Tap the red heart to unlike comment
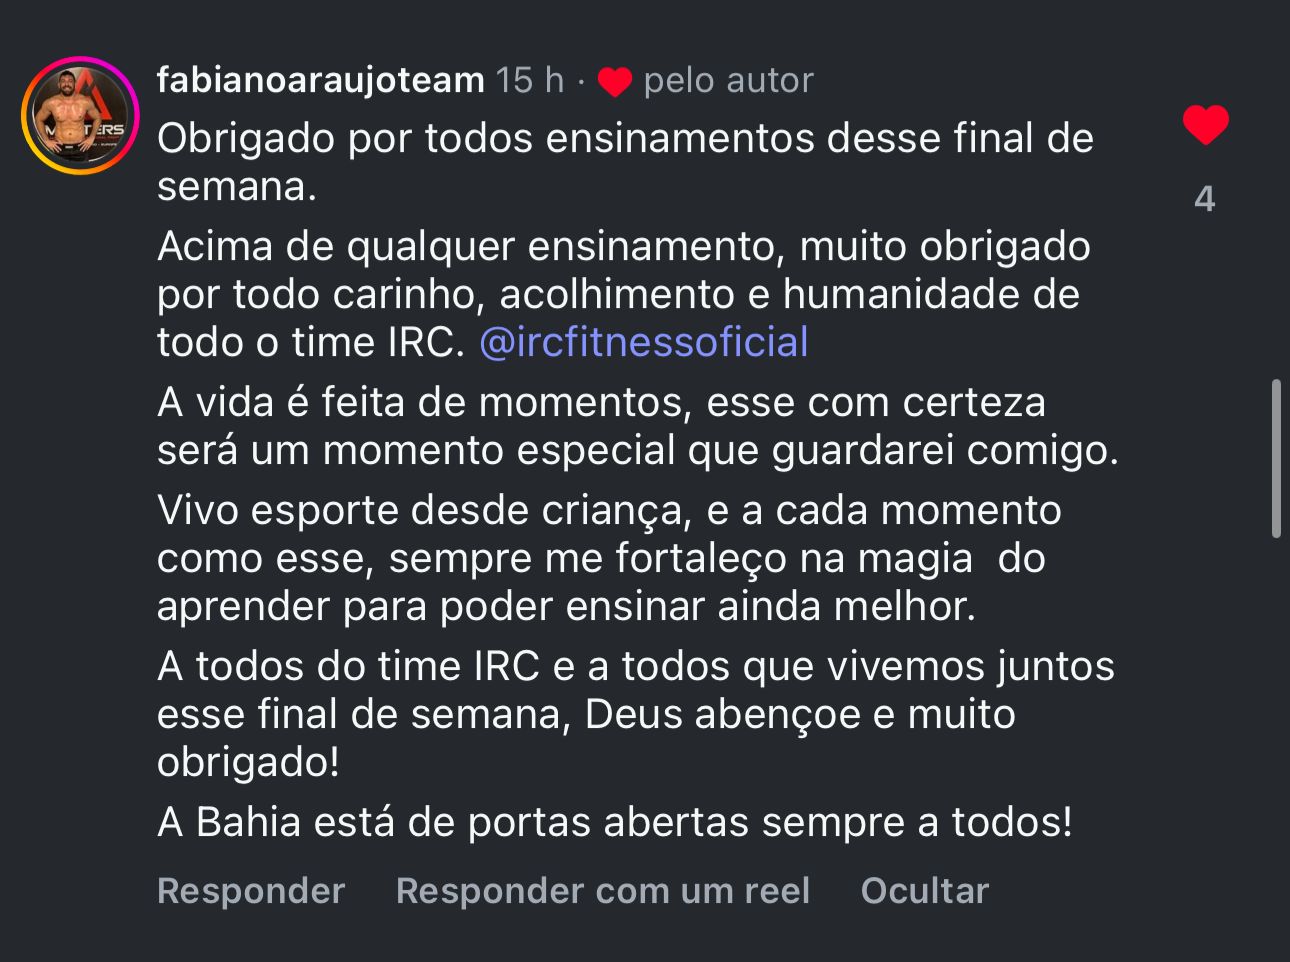The width and height of the screenshot is (1290, 962). pos(1205,126)
